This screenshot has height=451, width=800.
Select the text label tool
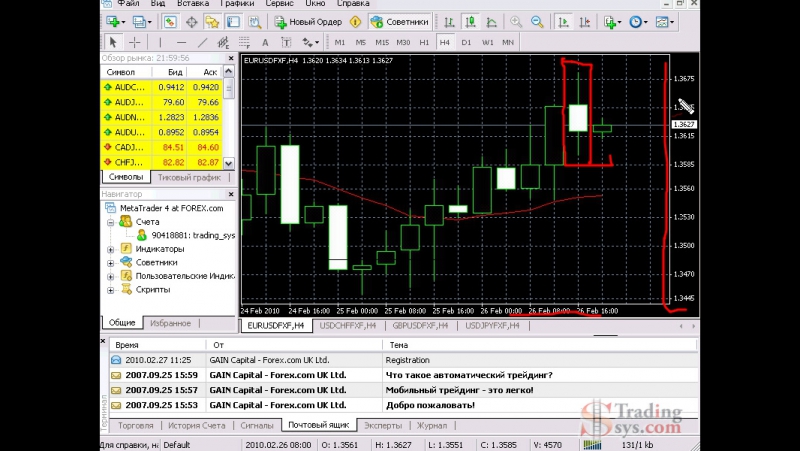(x=286, y=42)
